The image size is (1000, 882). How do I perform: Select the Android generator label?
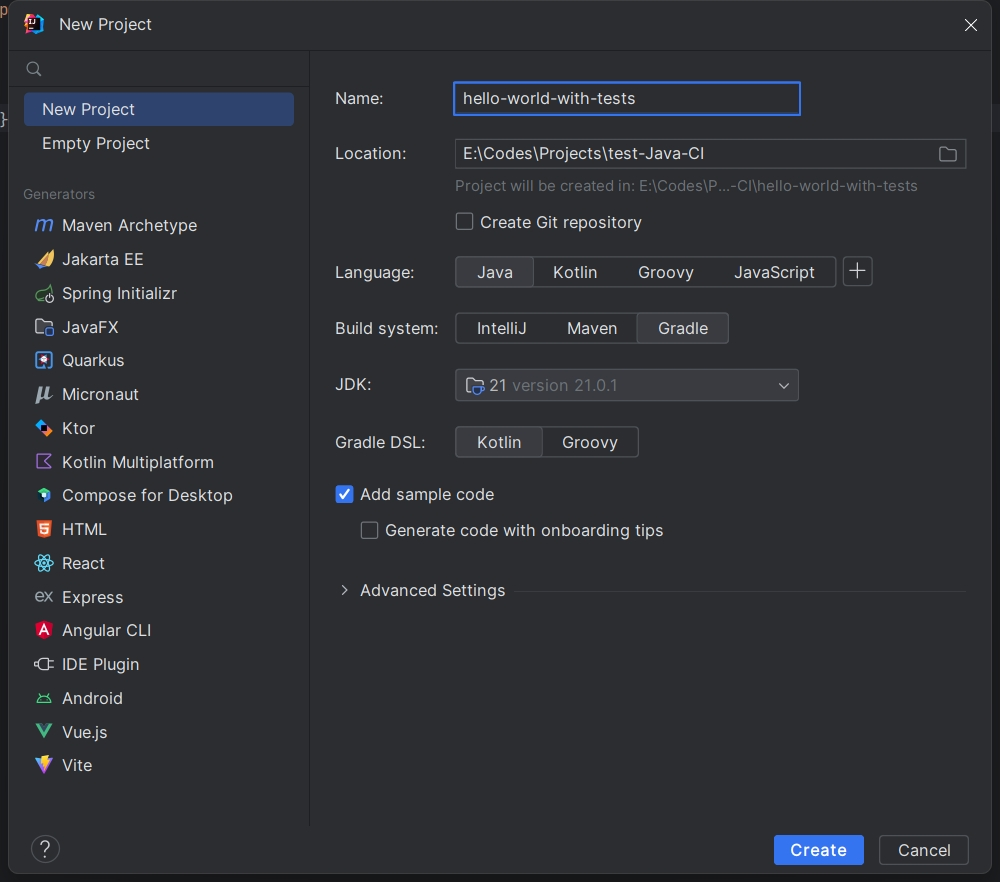tap(92, 698)
